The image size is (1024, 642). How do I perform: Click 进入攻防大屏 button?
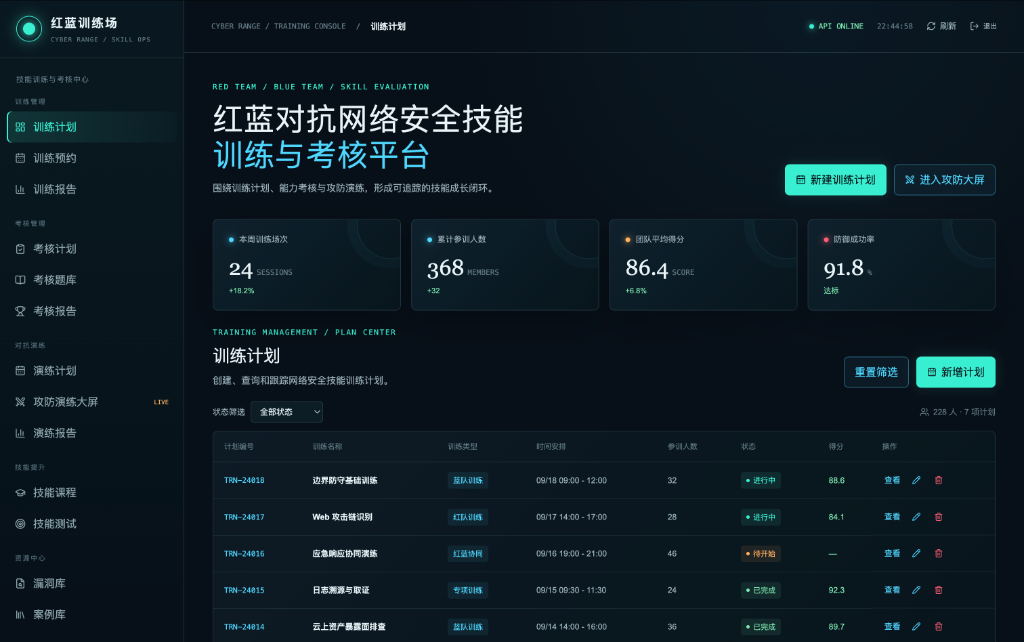click(944, 180)
